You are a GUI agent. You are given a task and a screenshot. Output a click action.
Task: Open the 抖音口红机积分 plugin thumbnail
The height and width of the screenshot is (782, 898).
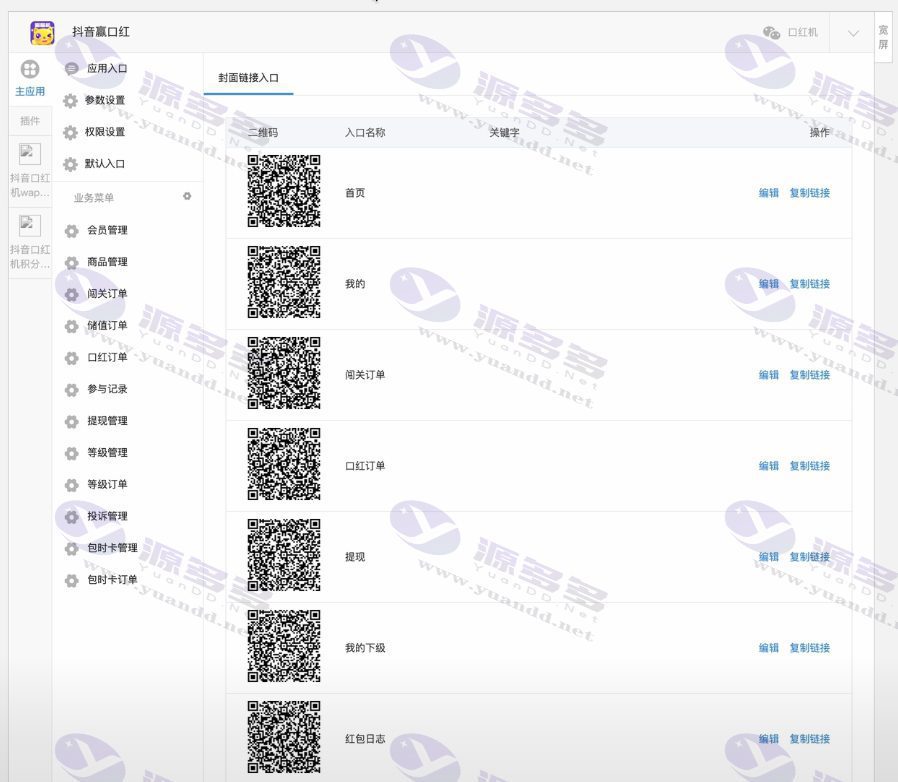point(30,225)
